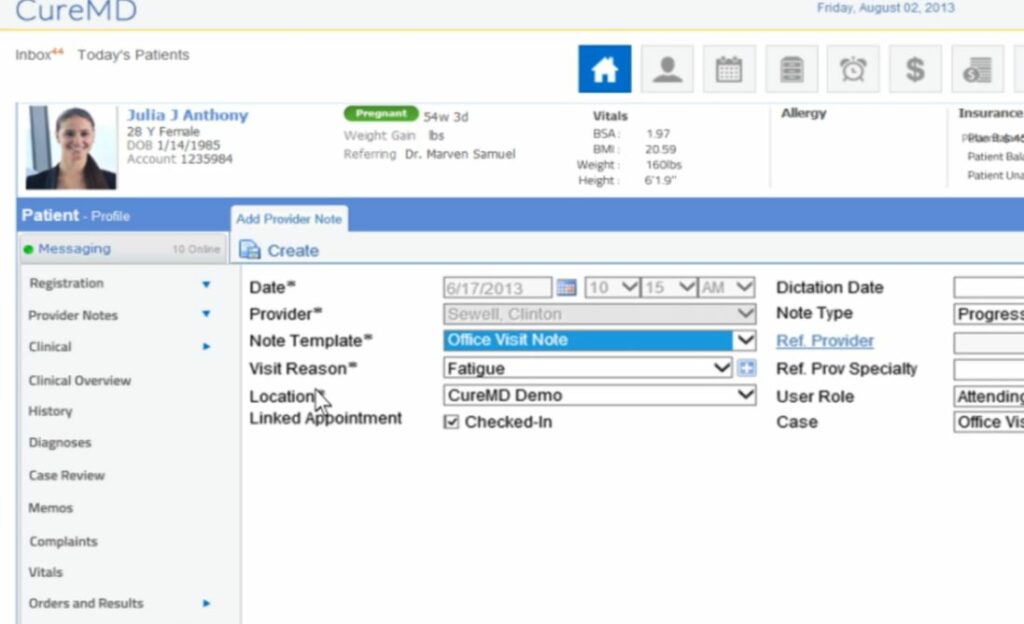The image size is (1024, 624).
Task: Open History in sidebar
Action: click(x=50, y=411)
